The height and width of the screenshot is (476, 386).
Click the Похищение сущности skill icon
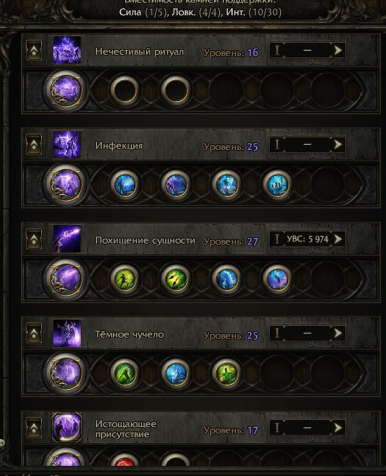(x=67, y=239)
